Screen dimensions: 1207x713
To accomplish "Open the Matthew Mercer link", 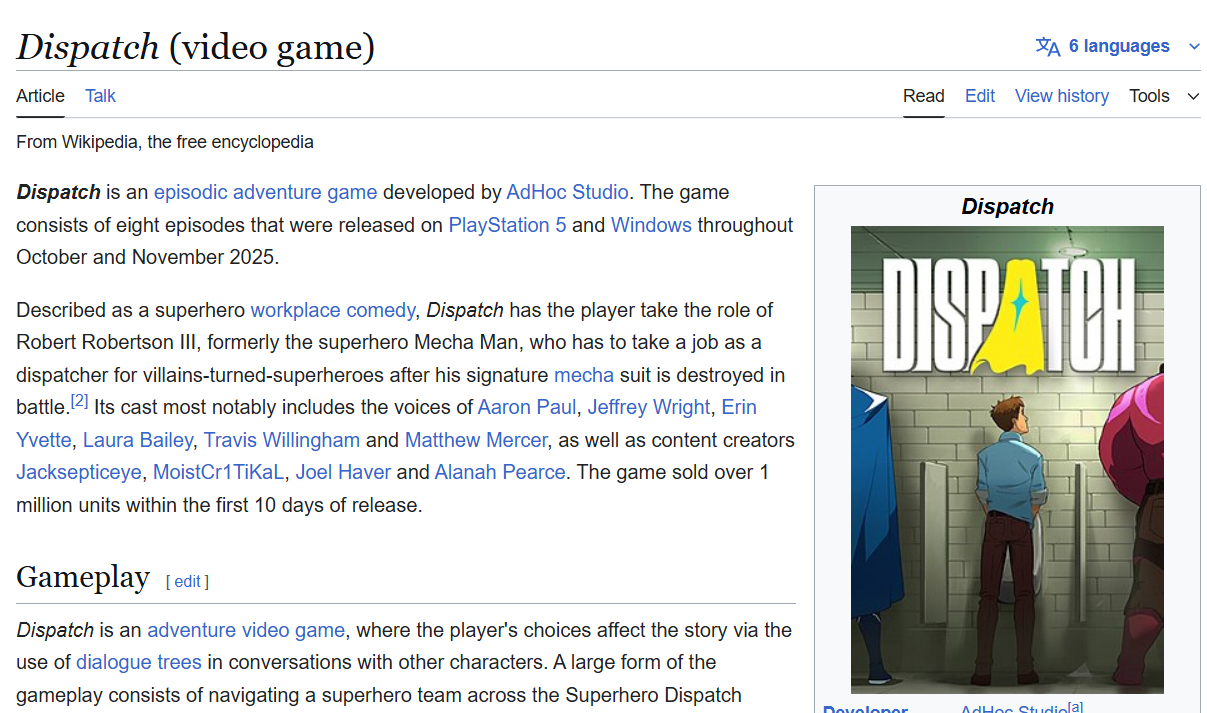I will 476,440.
